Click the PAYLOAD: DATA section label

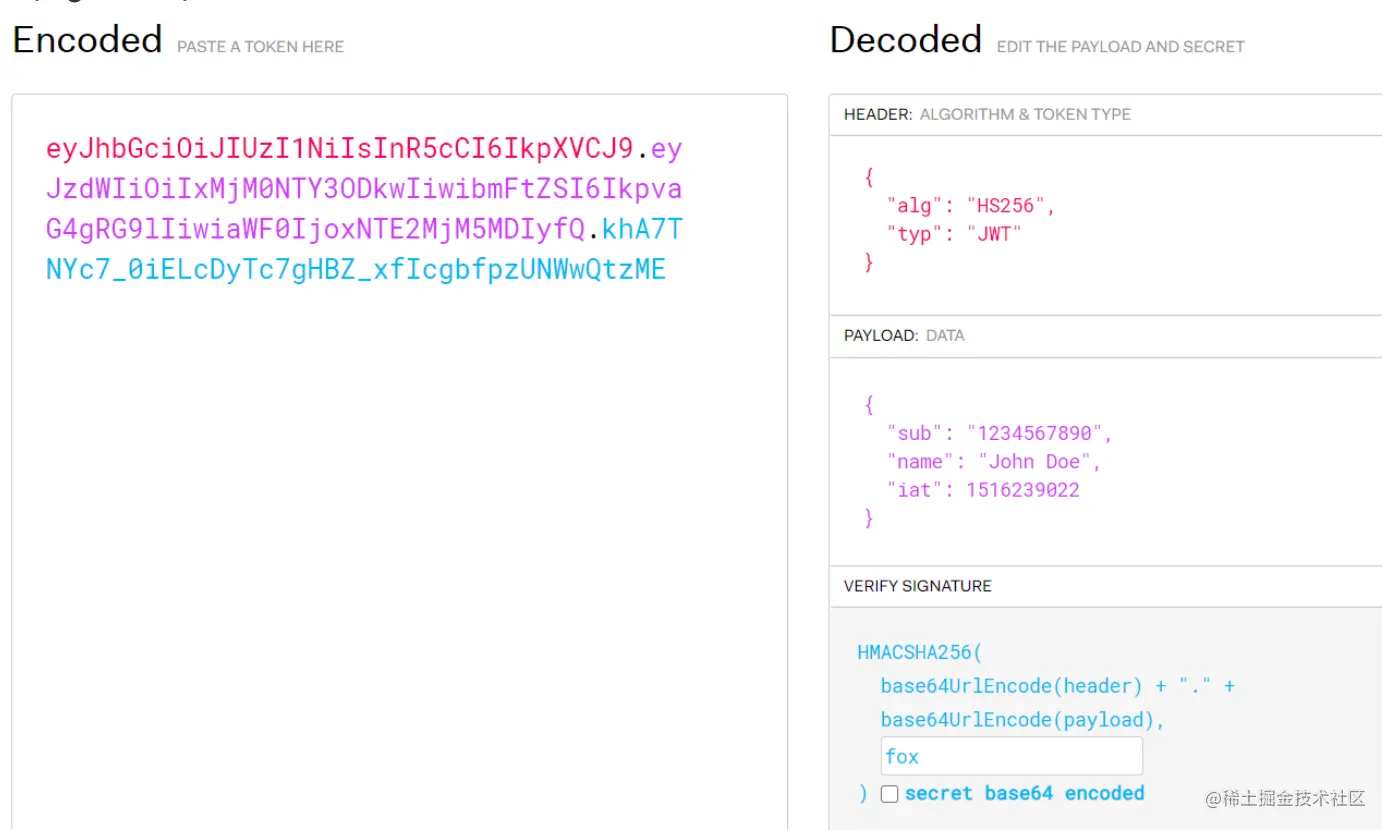pyautogui.click(x=904, y=336)
